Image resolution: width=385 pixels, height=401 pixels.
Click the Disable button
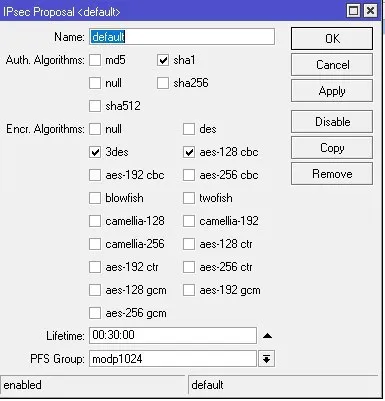pyautogui.click(x=332, y=122)
